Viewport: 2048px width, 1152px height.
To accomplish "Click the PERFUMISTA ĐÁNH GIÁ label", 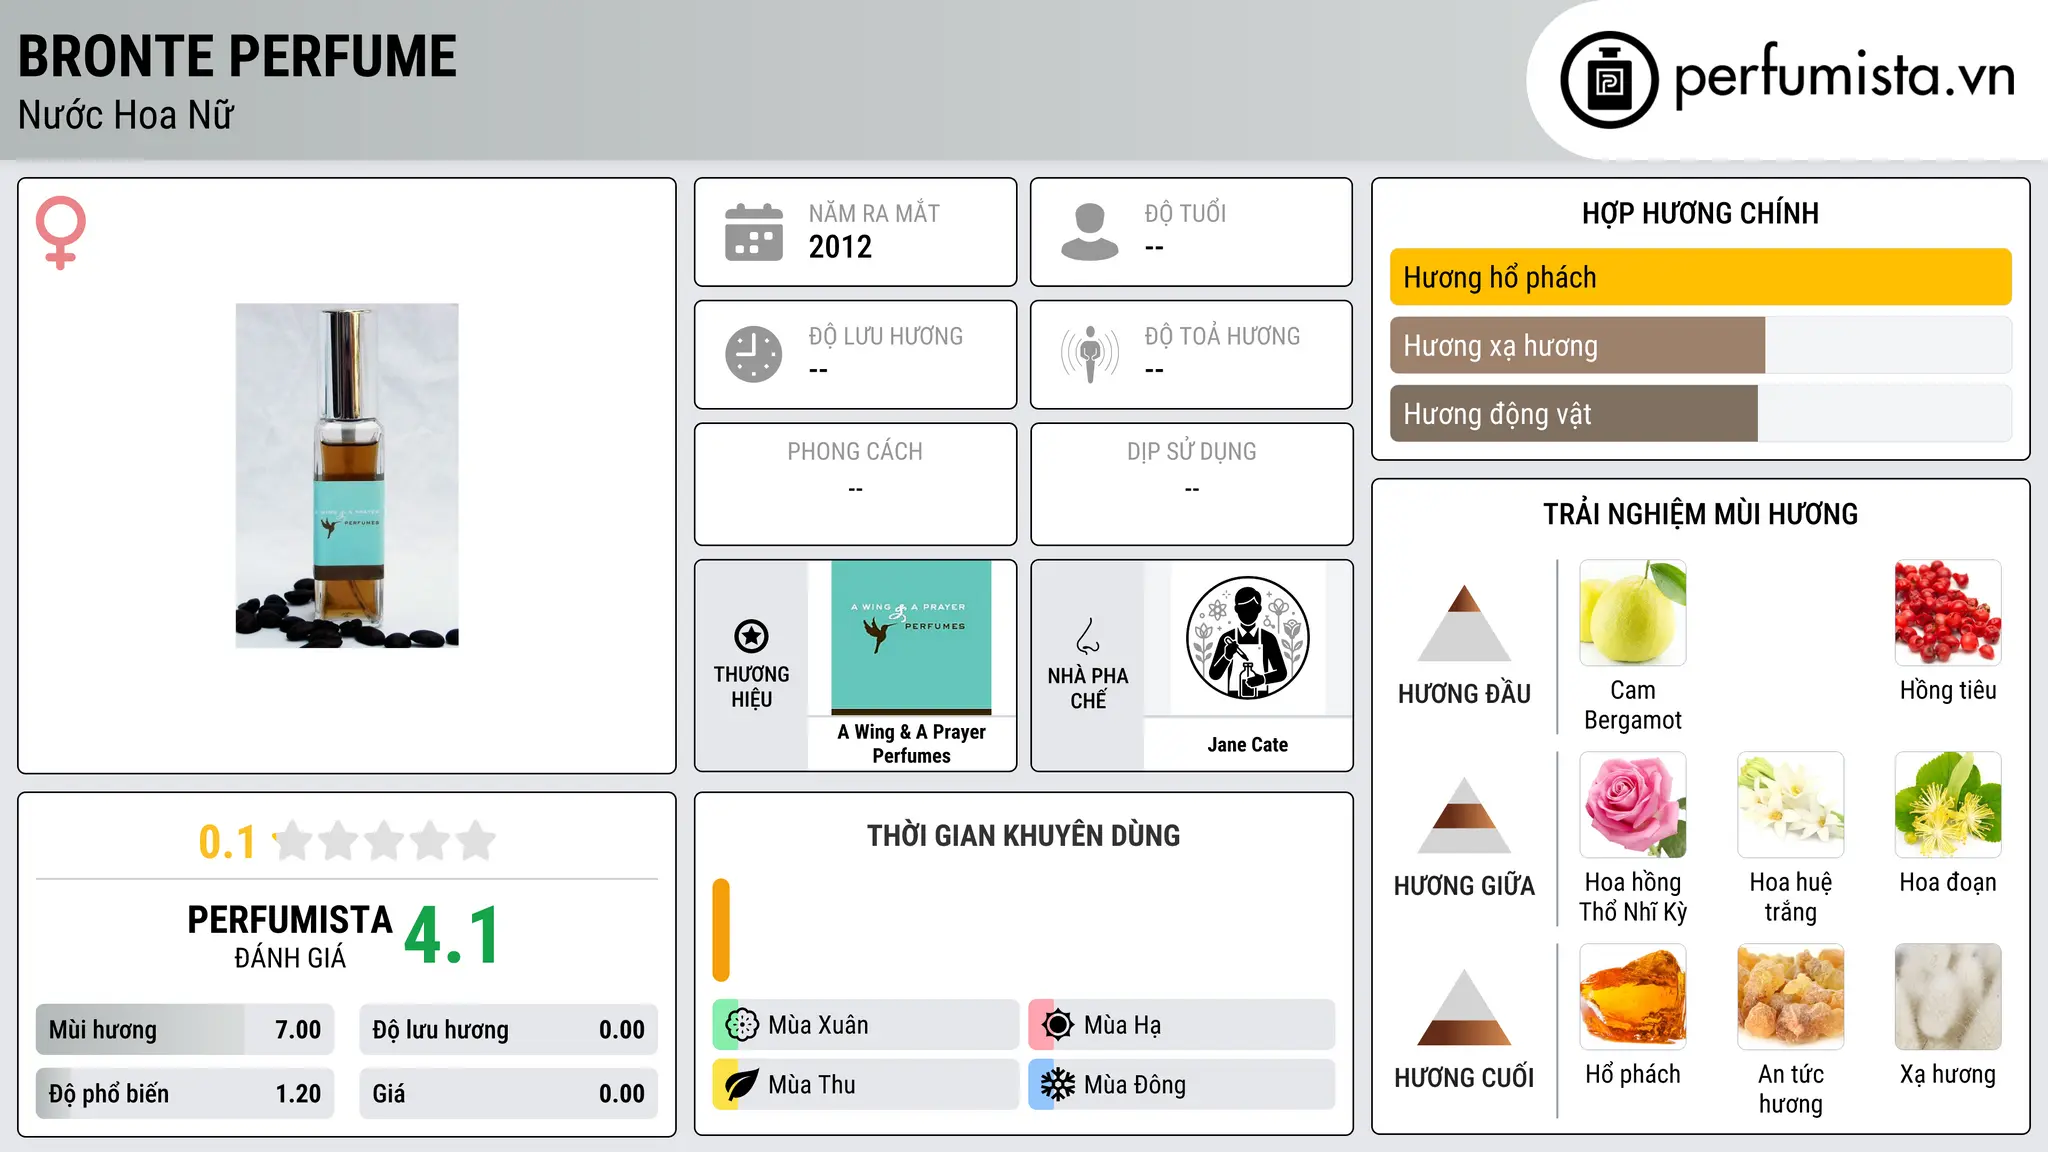I will point(290,936).
